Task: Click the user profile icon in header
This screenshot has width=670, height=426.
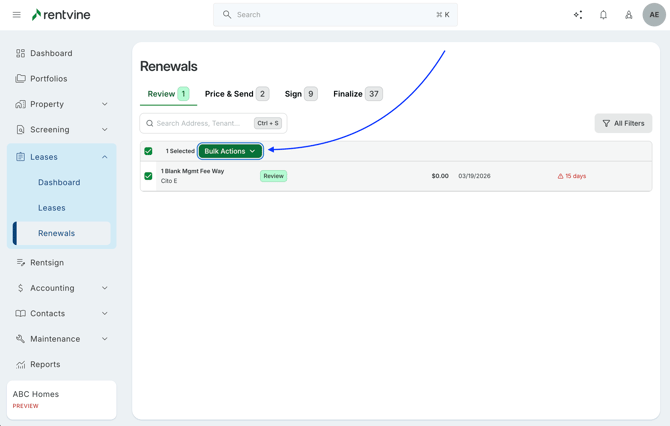Action: point(629,15)
